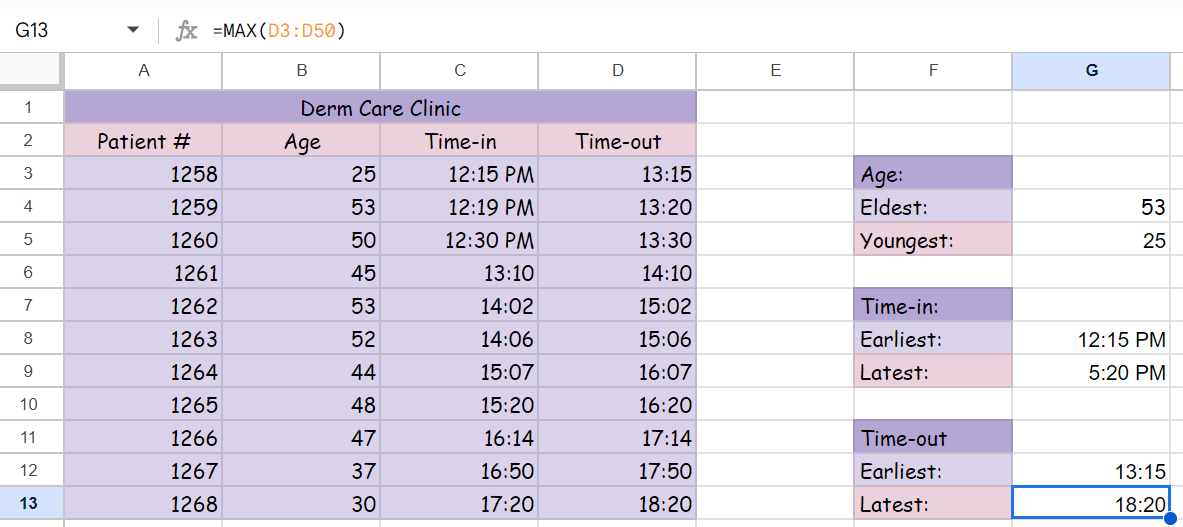This screenshot has height=527, width=1183.
Task: Click the fill handle on cell G13
Action: (1170, 519)
